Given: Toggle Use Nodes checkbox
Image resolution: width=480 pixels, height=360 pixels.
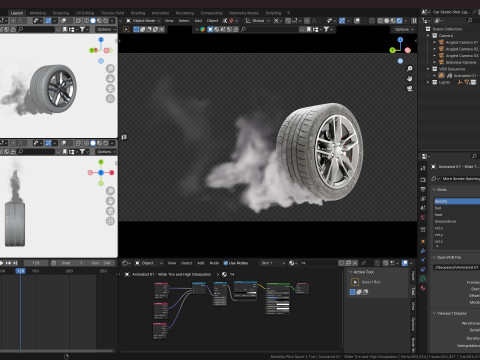Looking at the screenshot, I should point(226,263).
